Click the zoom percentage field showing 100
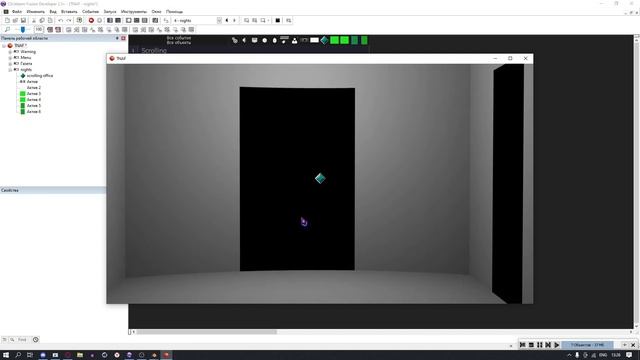This screenshot has width=640, height=360. pyautogui.click(x=39, y=29)
